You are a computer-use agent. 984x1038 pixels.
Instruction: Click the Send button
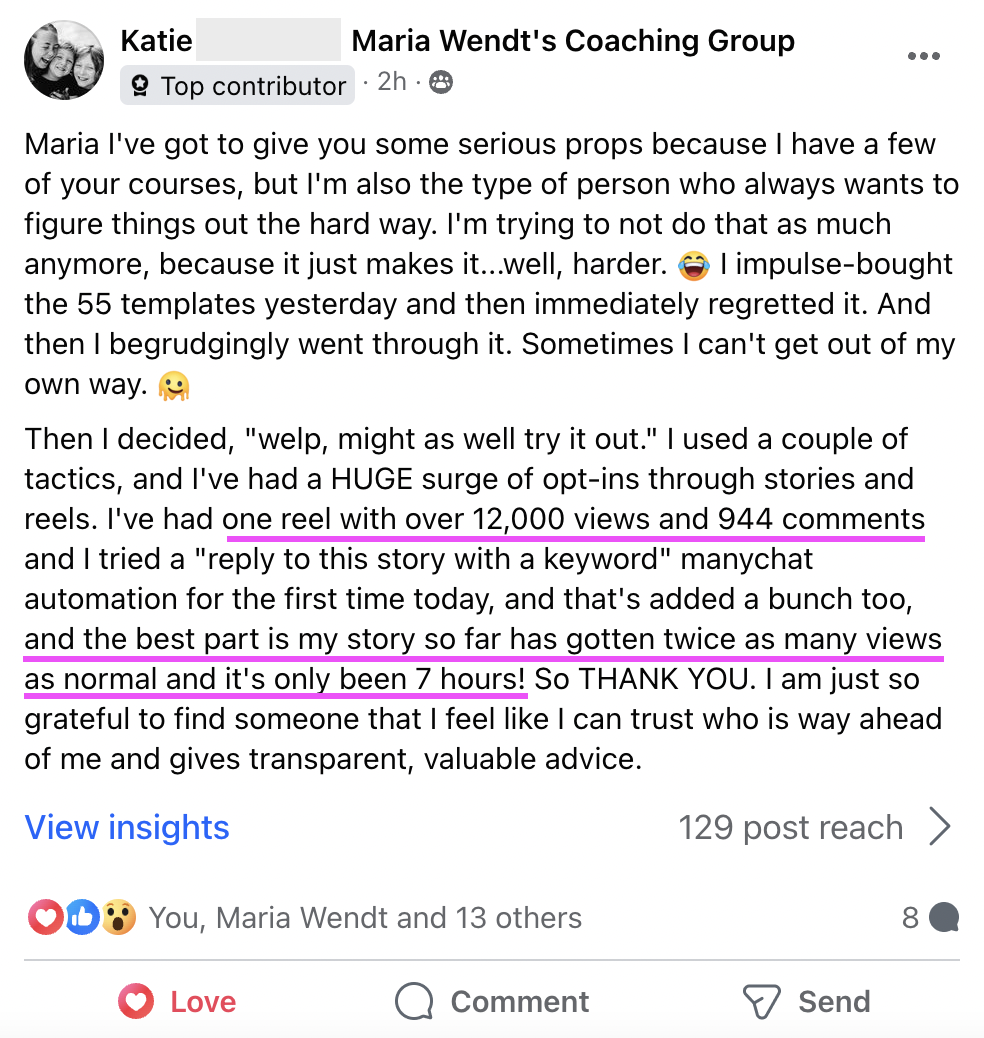(x=806, y=1001)
